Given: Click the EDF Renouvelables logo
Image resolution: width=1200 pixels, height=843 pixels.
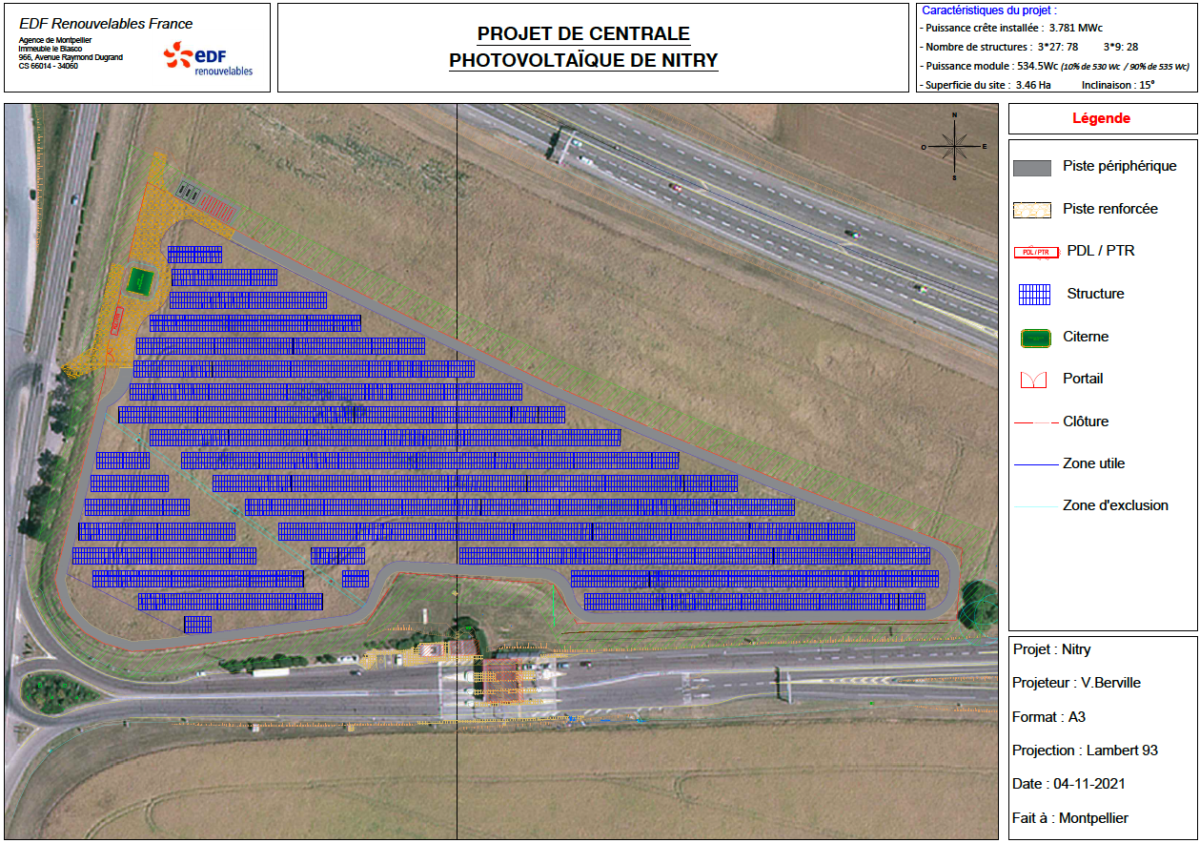Looking at the screenshot, I should coord(208,59).
